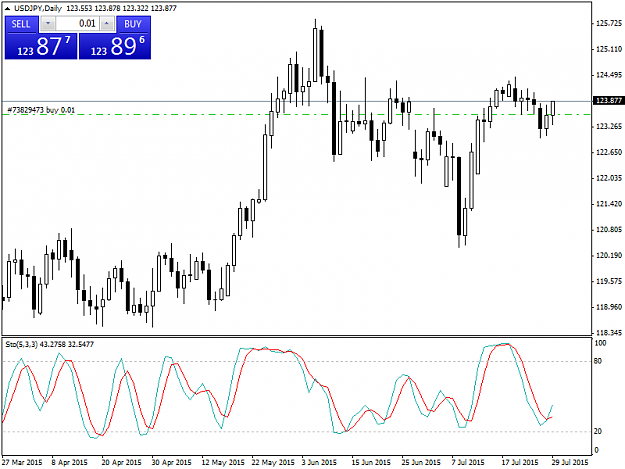
Task: Click the 124.495 price scale label
Action: click(609, 75)
